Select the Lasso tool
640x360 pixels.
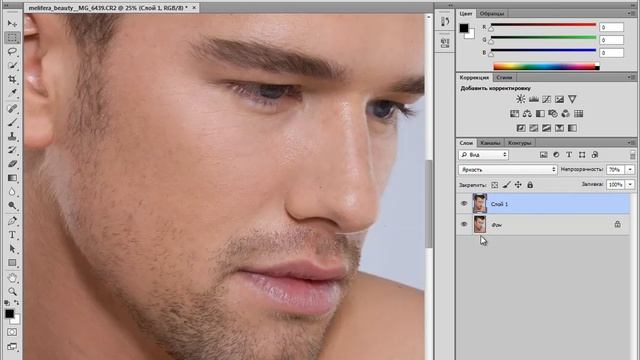coord(12,51)
